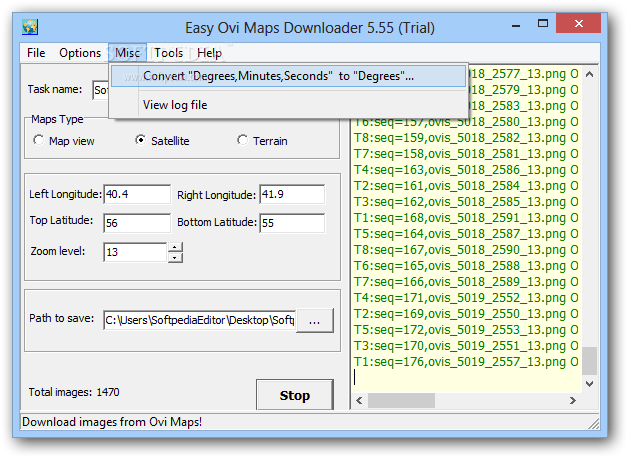Screen dimensions: 628x458
Task: Click log line T1:seq=168 ovis_5018_2591
Action: pyautogui.click(x=466, y=218)
